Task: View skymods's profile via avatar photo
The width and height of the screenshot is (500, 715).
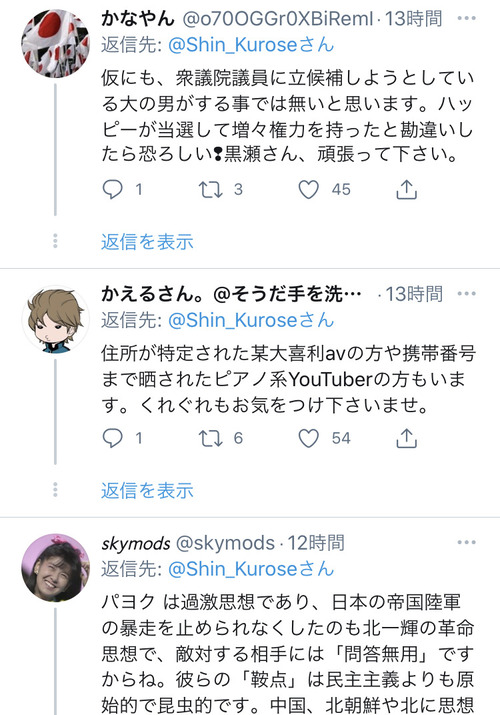Action: [x=56, y=568]
